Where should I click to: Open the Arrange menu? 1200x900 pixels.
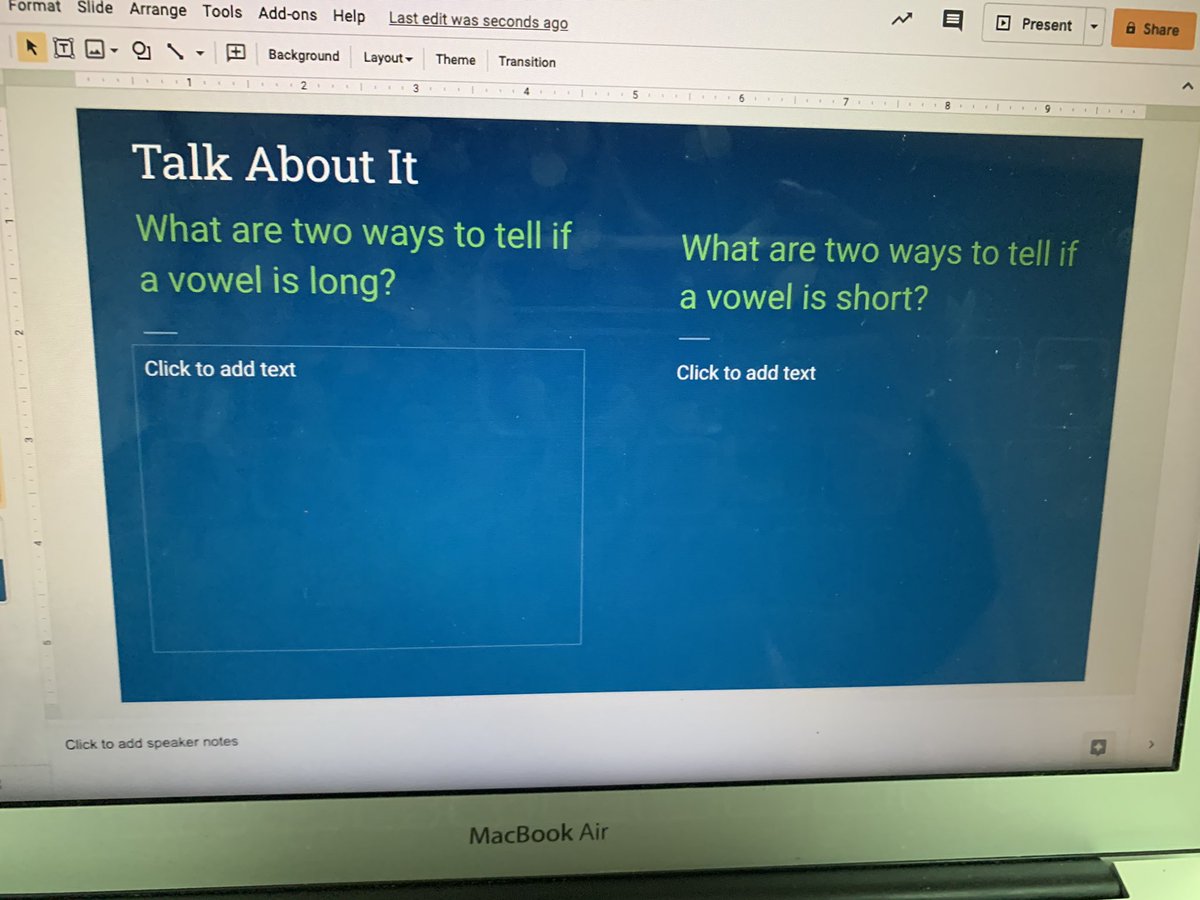[x=158, y=10]
